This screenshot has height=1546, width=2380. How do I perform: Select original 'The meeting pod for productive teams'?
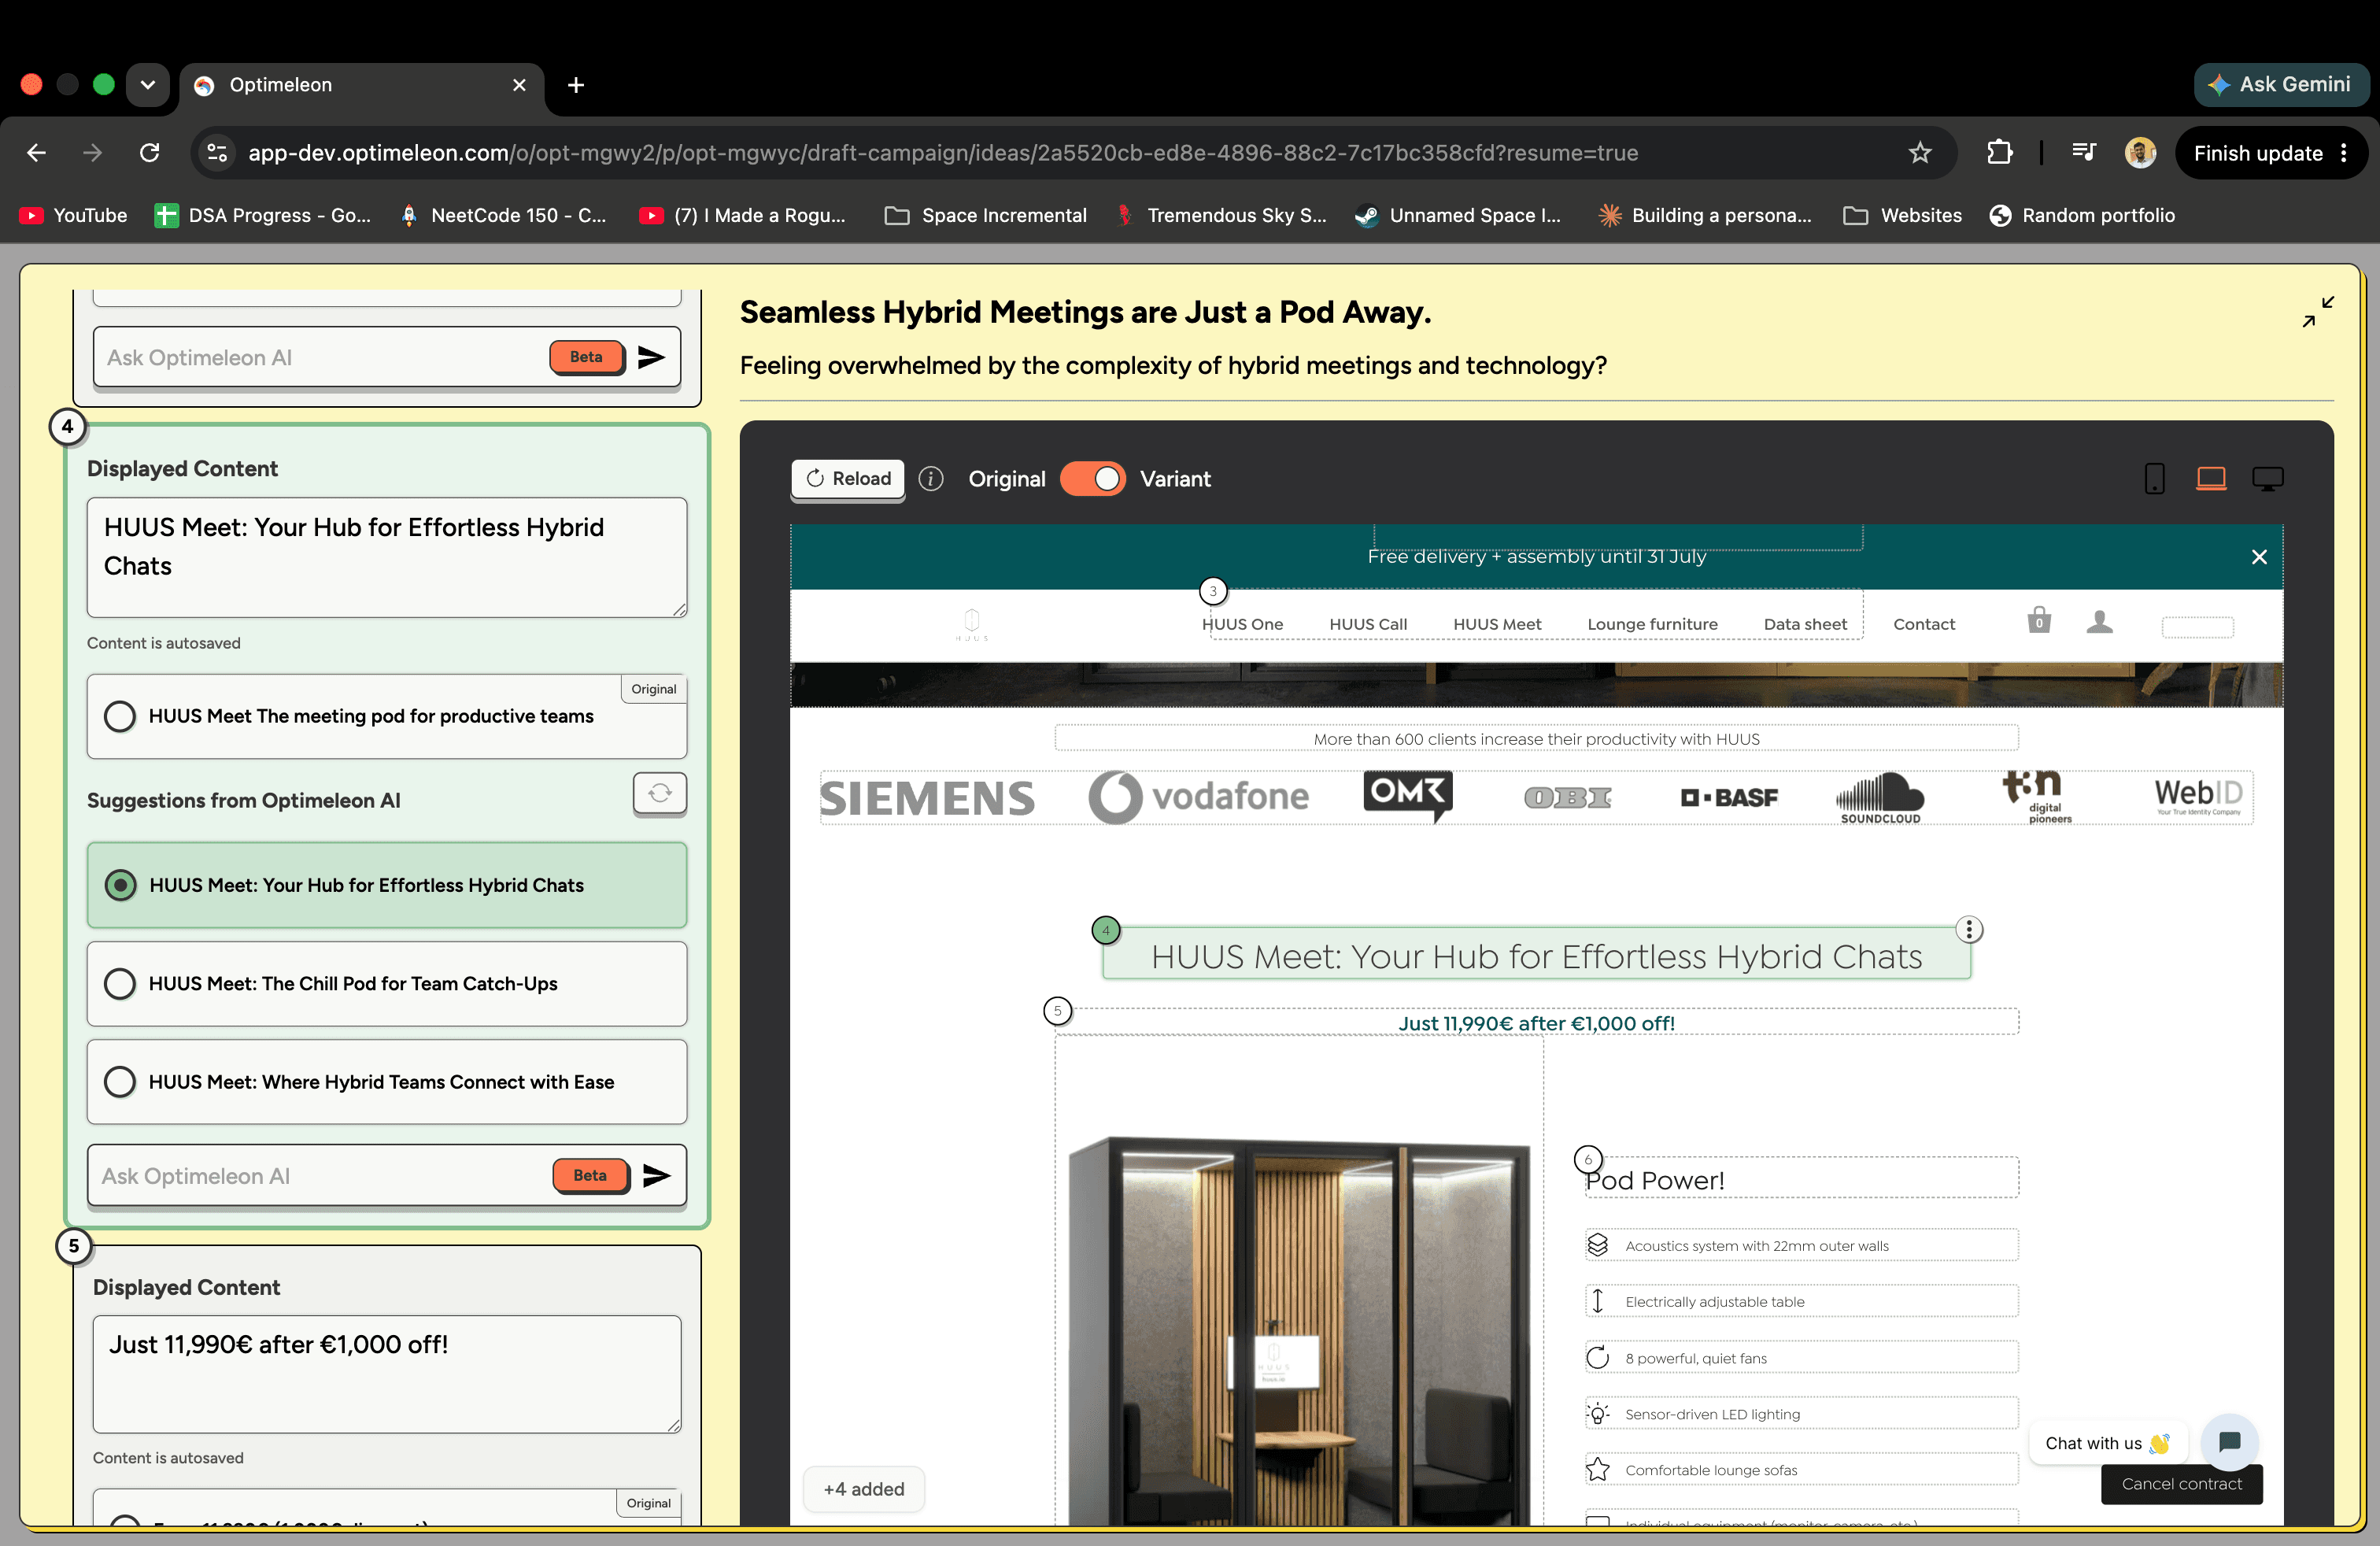click(386, 716)
